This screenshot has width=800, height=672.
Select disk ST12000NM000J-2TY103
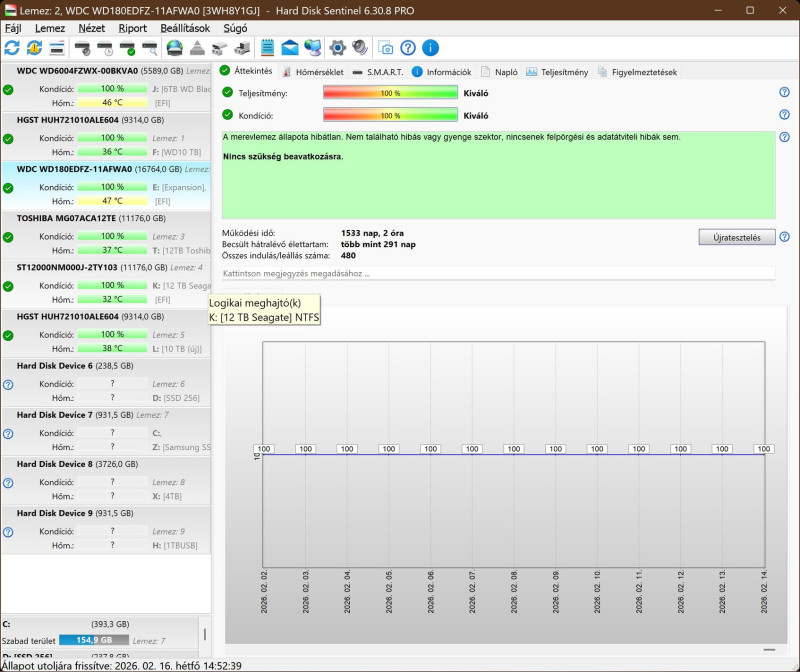tap(106, 283)
